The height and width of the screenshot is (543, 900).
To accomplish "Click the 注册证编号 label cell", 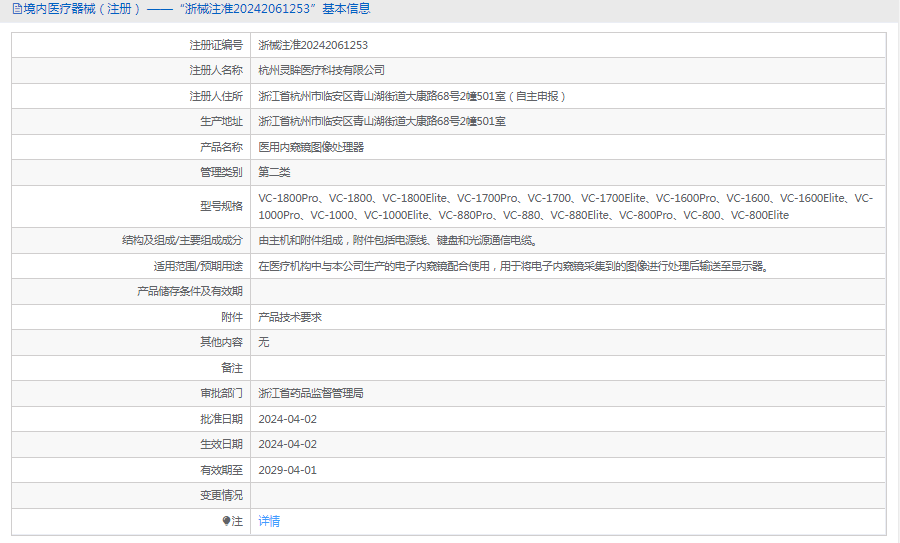I will pyautogui.click(x=131, y=45).
